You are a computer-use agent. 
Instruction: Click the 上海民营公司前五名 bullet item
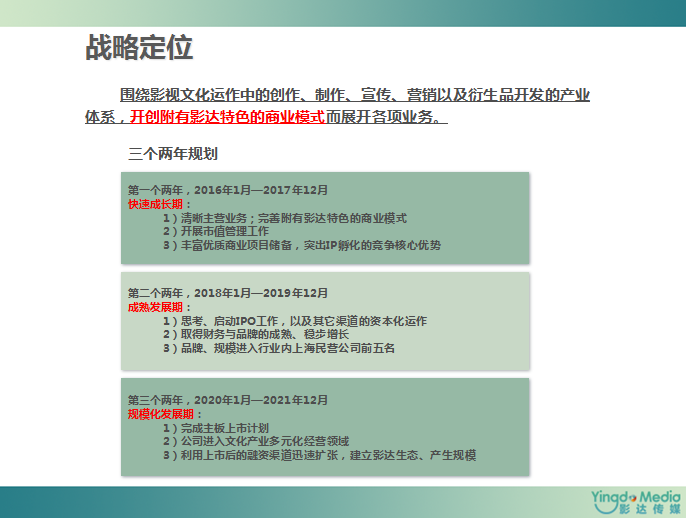(x=279, y=348)
